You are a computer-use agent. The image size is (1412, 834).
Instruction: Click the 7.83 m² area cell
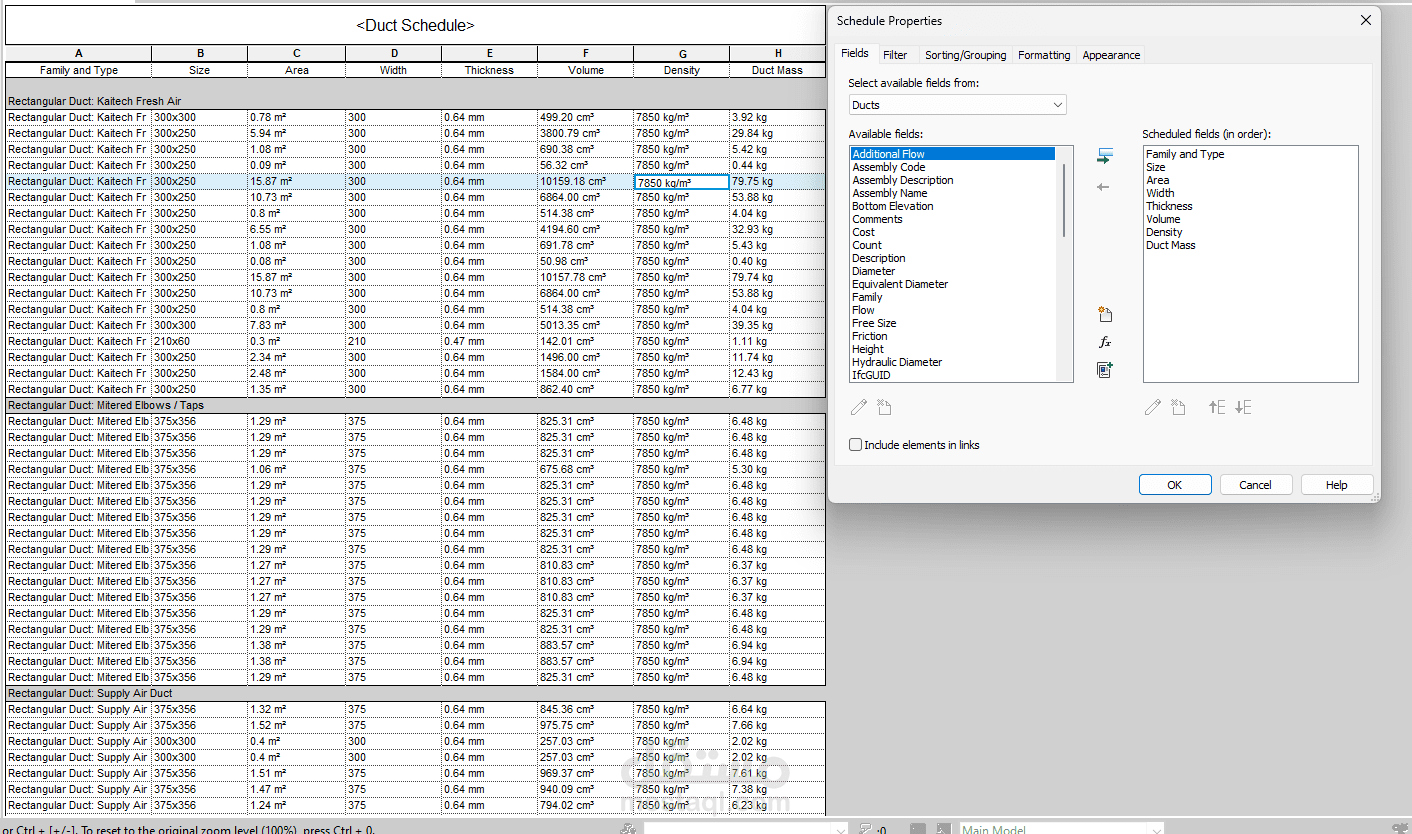coord(296,325)
